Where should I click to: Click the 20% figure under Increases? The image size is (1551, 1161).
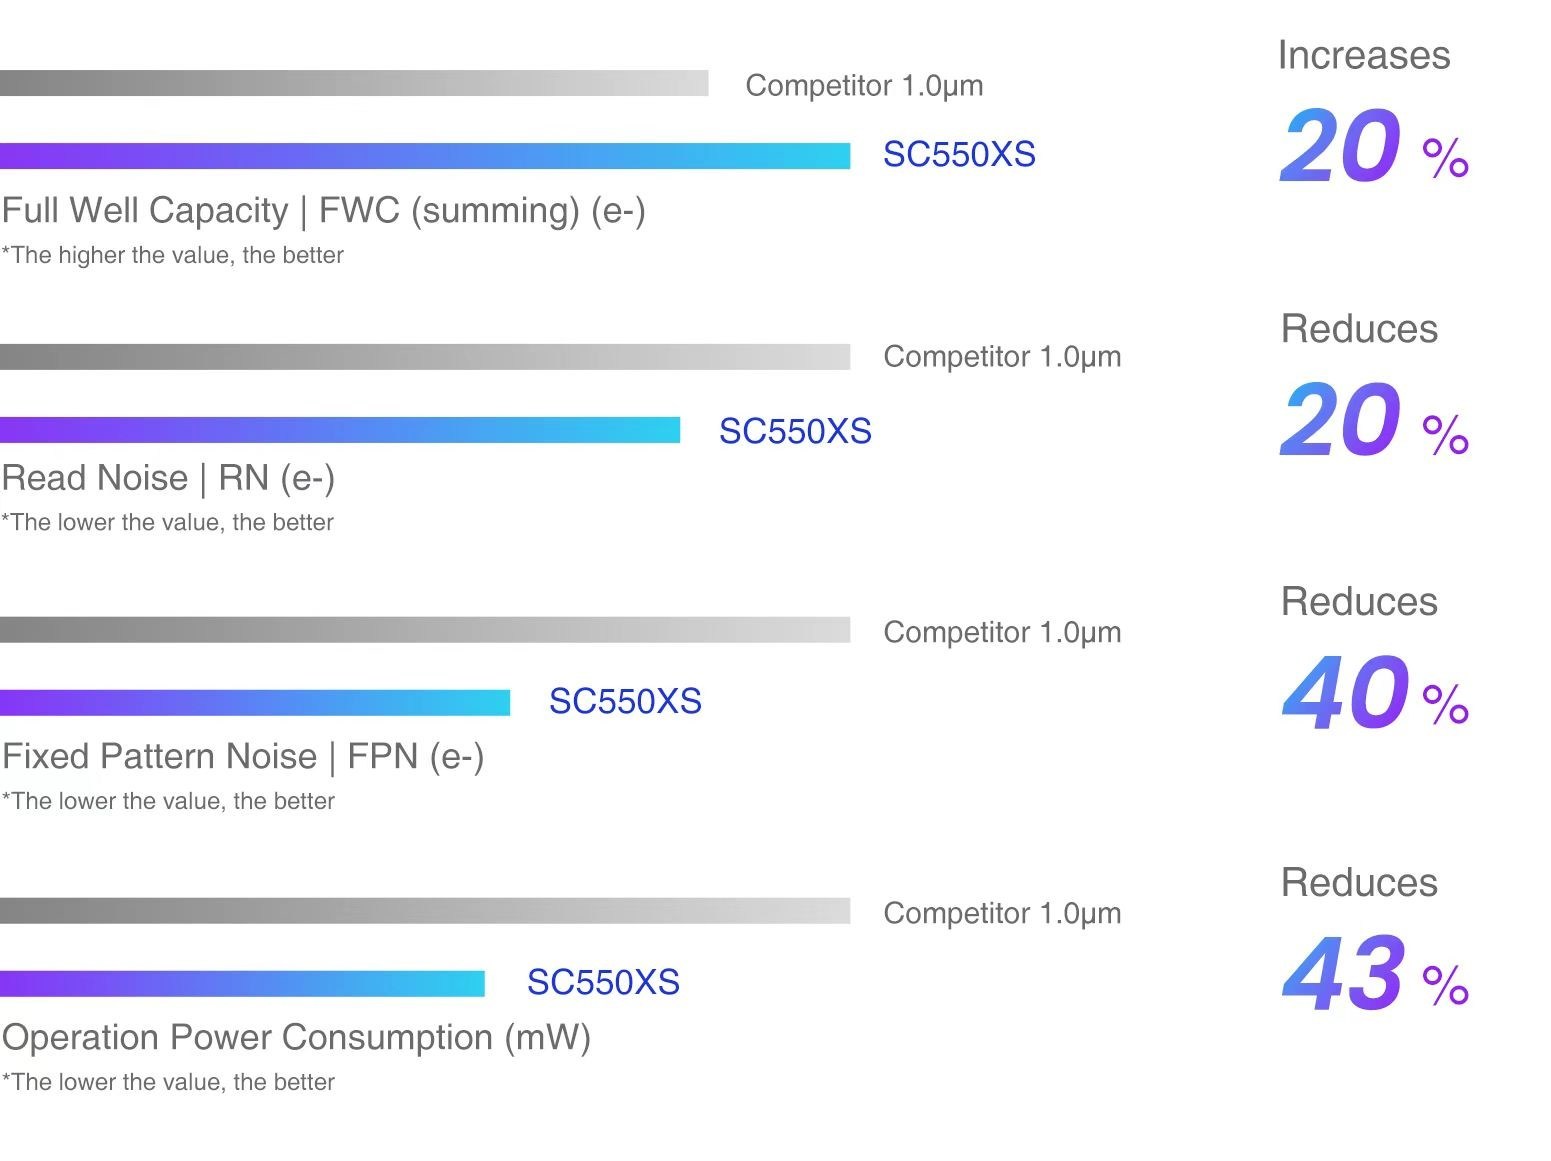pos(1373,148)
